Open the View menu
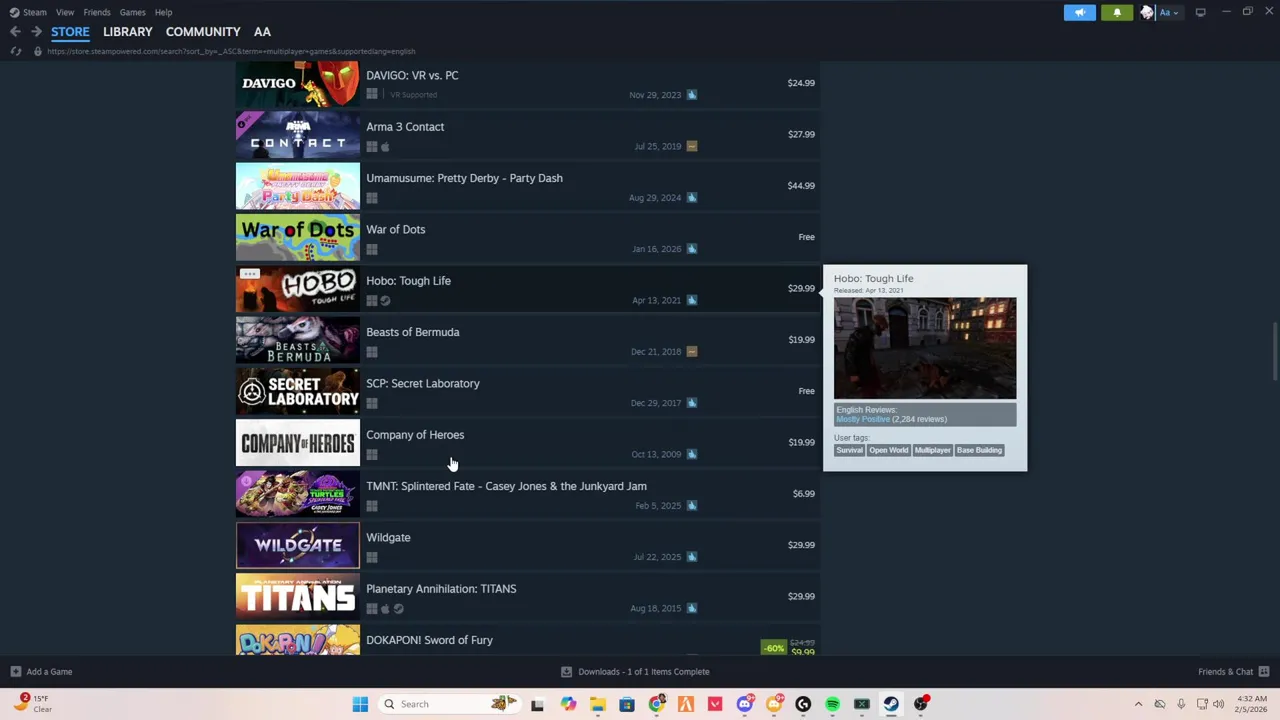Image resolution: width=1280 pixels, height=720 pixels. [65, 12]
